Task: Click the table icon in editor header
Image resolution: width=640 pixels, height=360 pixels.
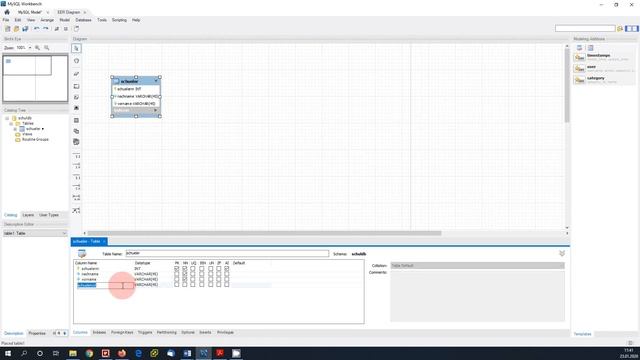Action: pos(82,253)
